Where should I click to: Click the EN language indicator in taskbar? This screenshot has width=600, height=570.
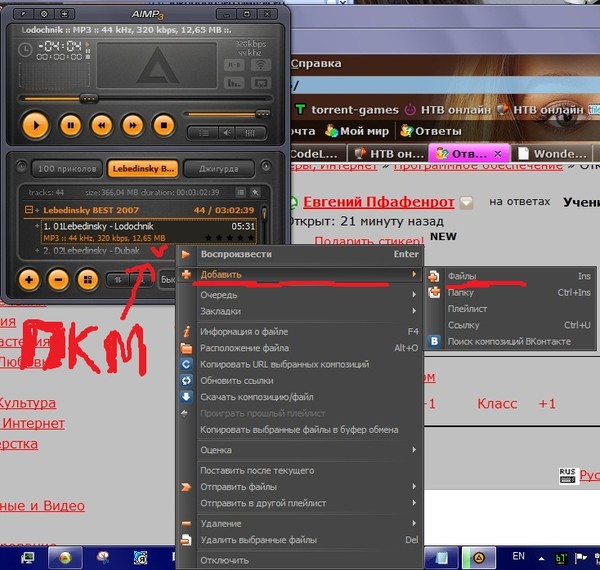tap(518, 556)
